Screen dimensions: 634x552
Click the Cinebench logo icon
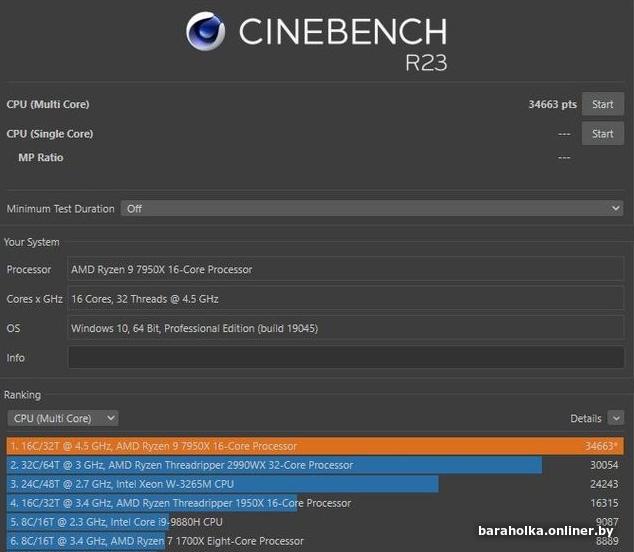point(205,31)
